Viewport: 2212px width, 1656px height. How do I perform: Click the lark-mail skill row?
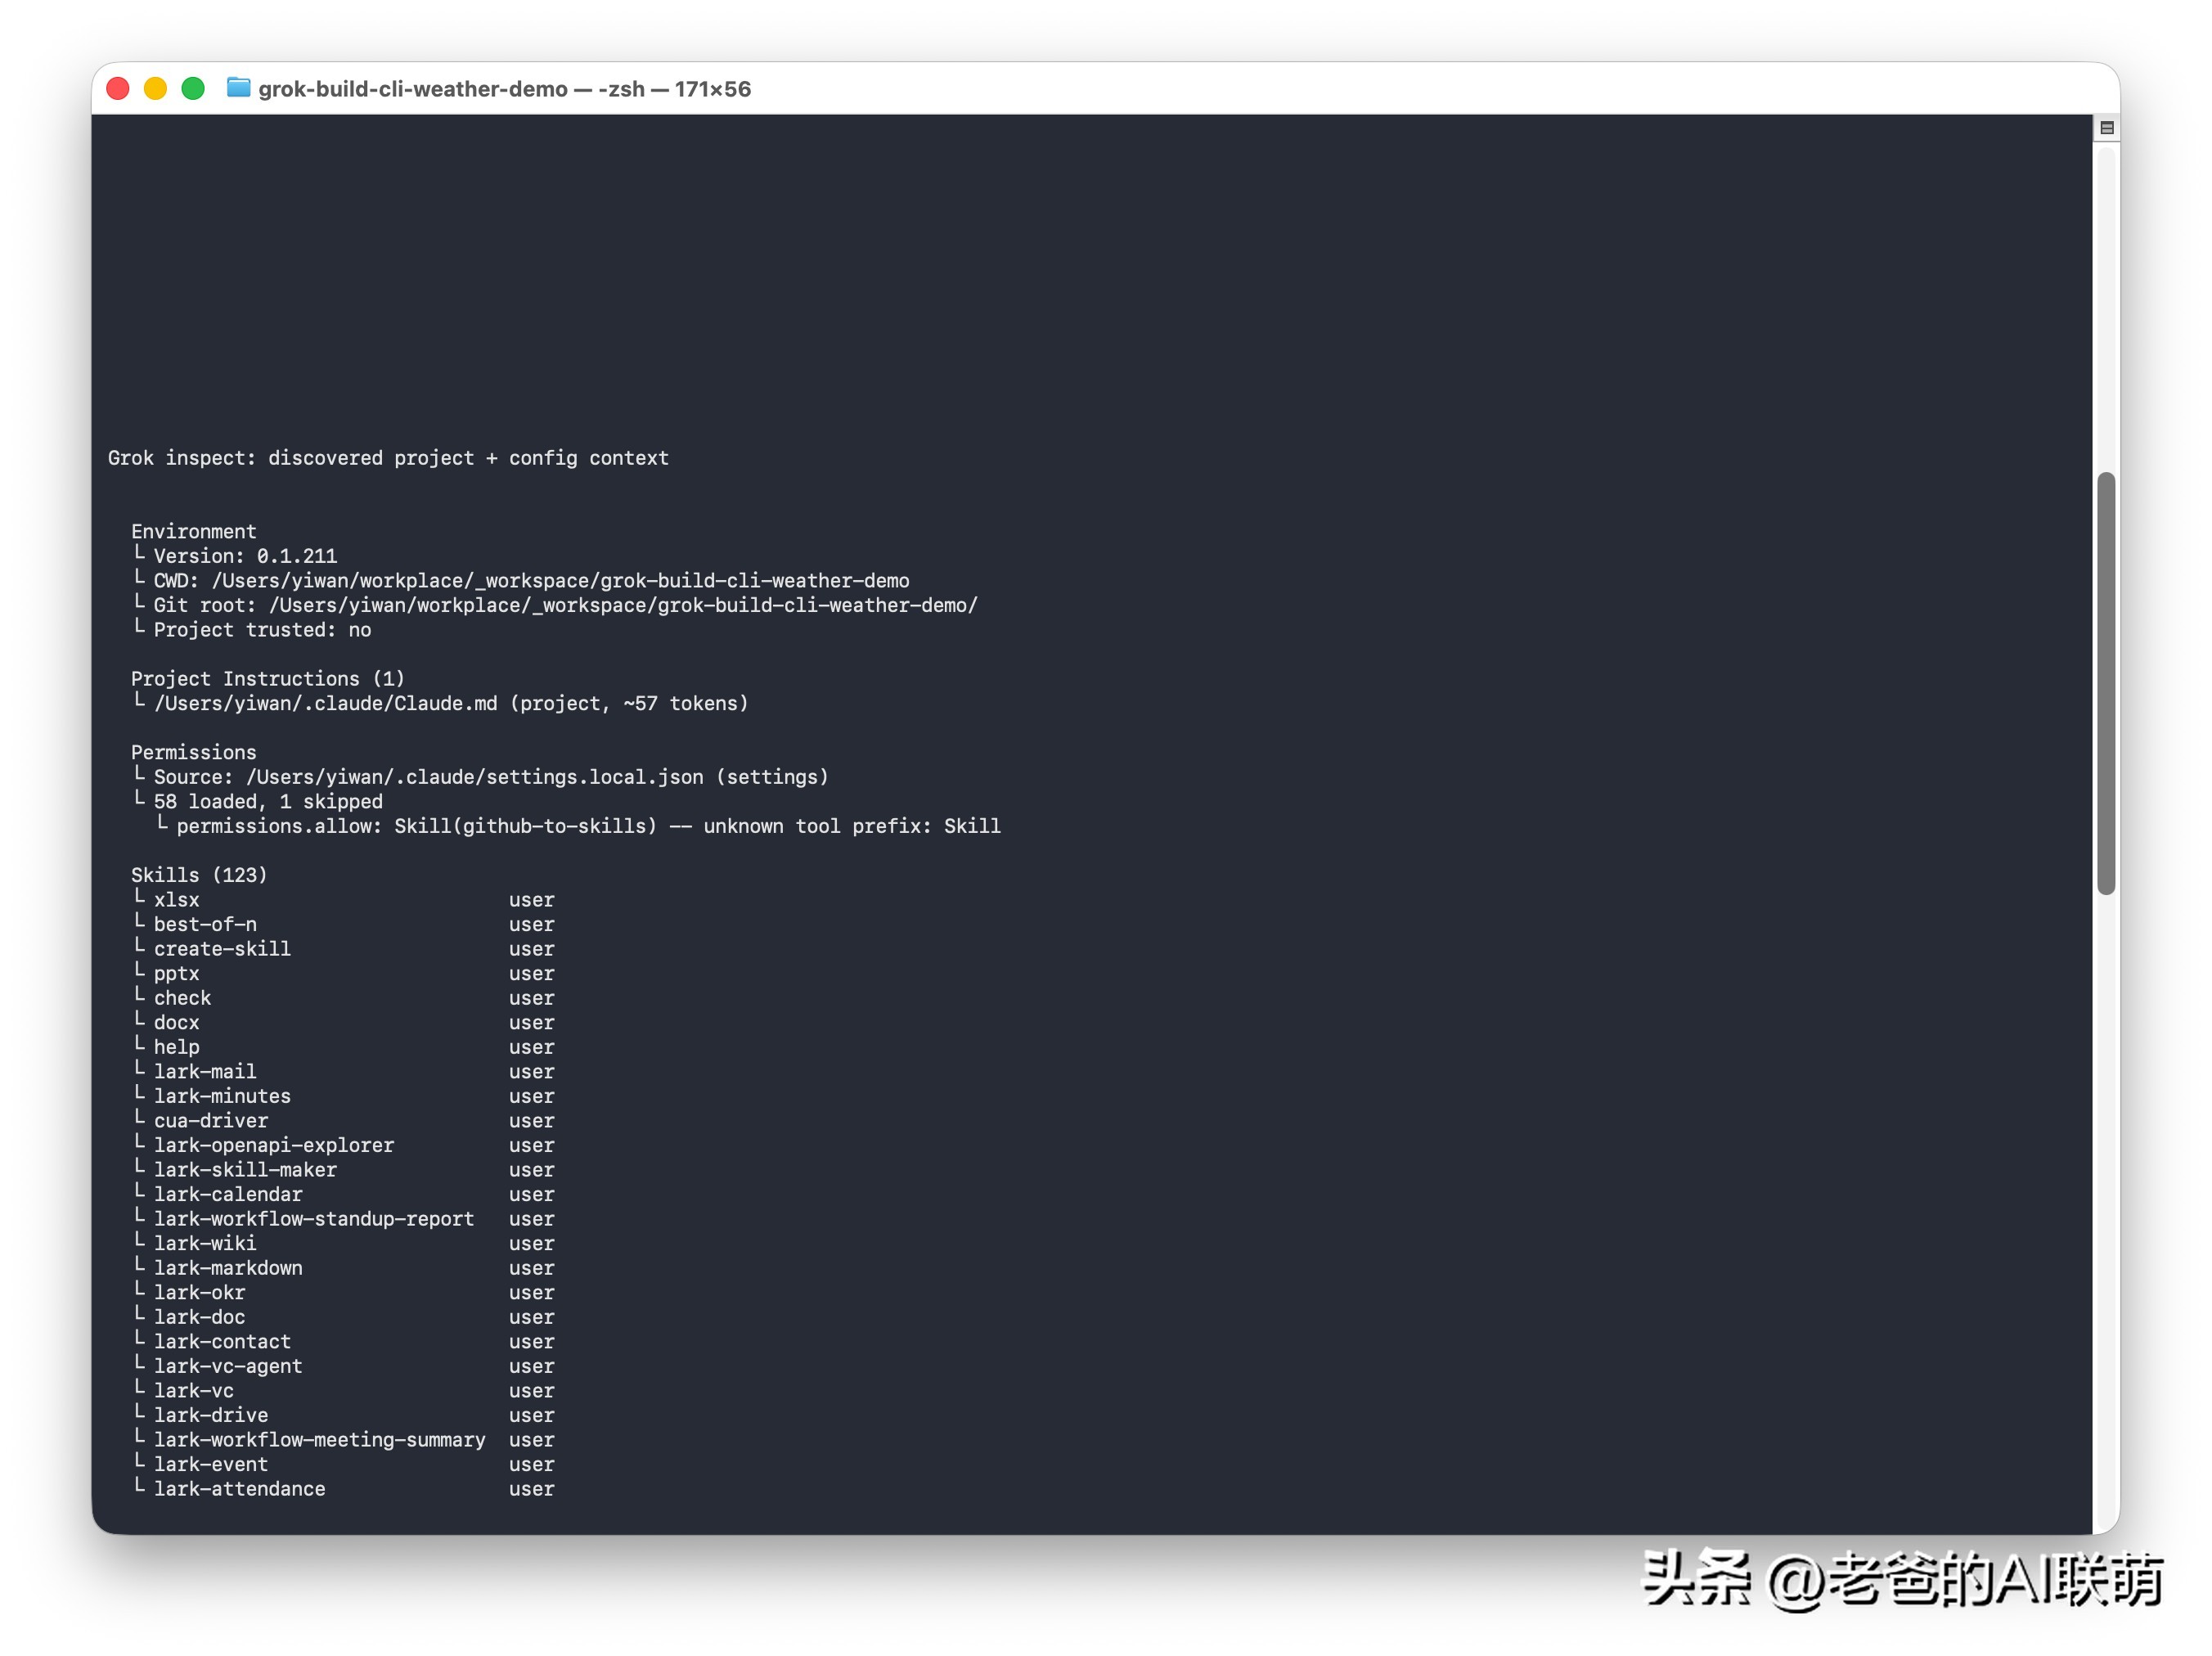point(344,1071)
